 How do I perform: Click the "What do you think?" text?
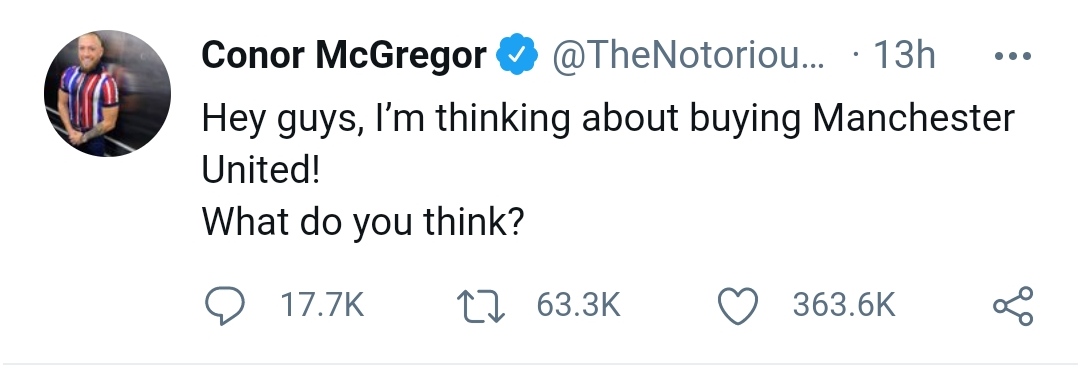click(x=363, y=222)
